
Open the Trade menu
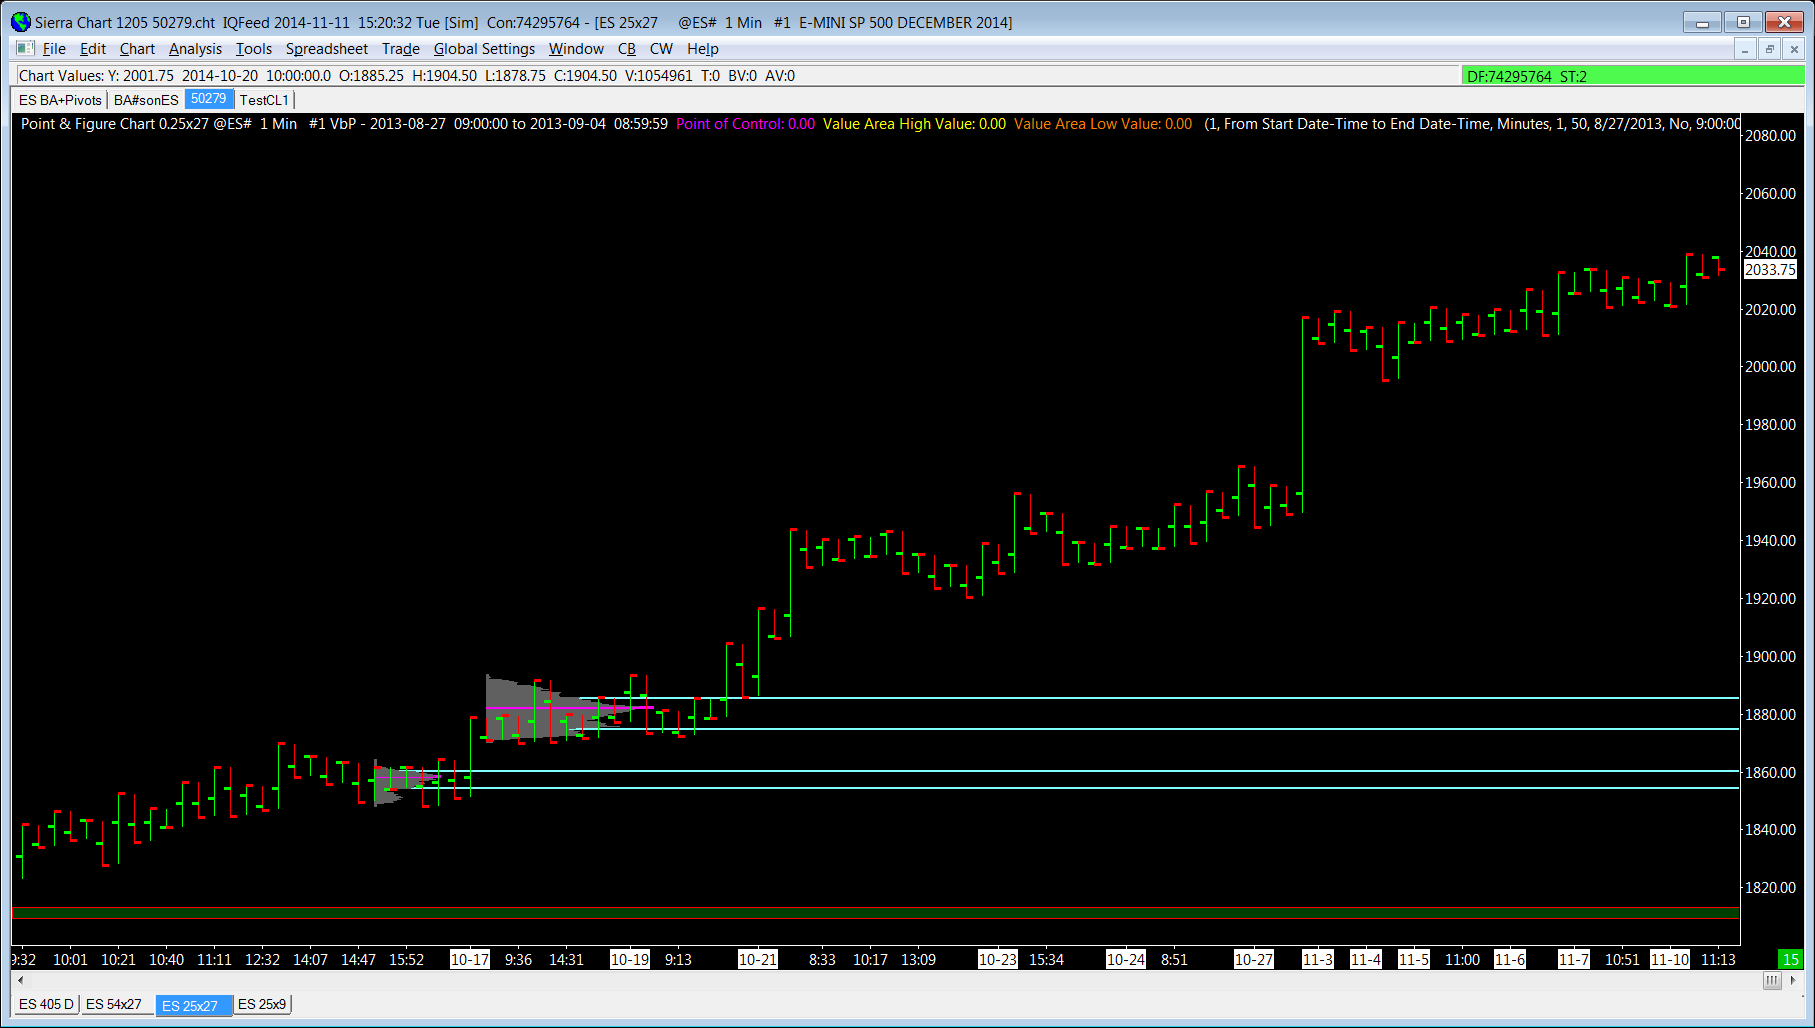[x=401, y=49]
